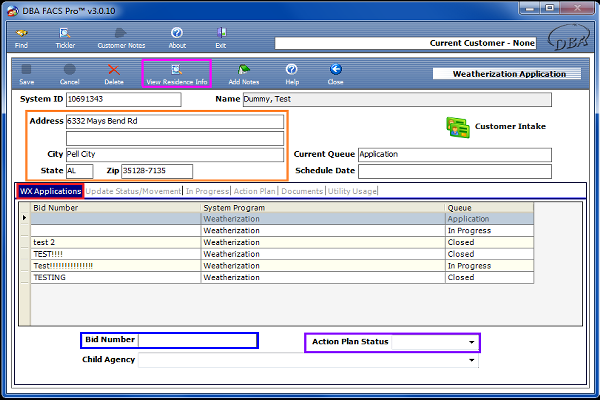This screenshot has width=600, height=400.
Task: Click the In Progress queue cell in the second row
Action: pyautogui.click(x=489, y=230)
